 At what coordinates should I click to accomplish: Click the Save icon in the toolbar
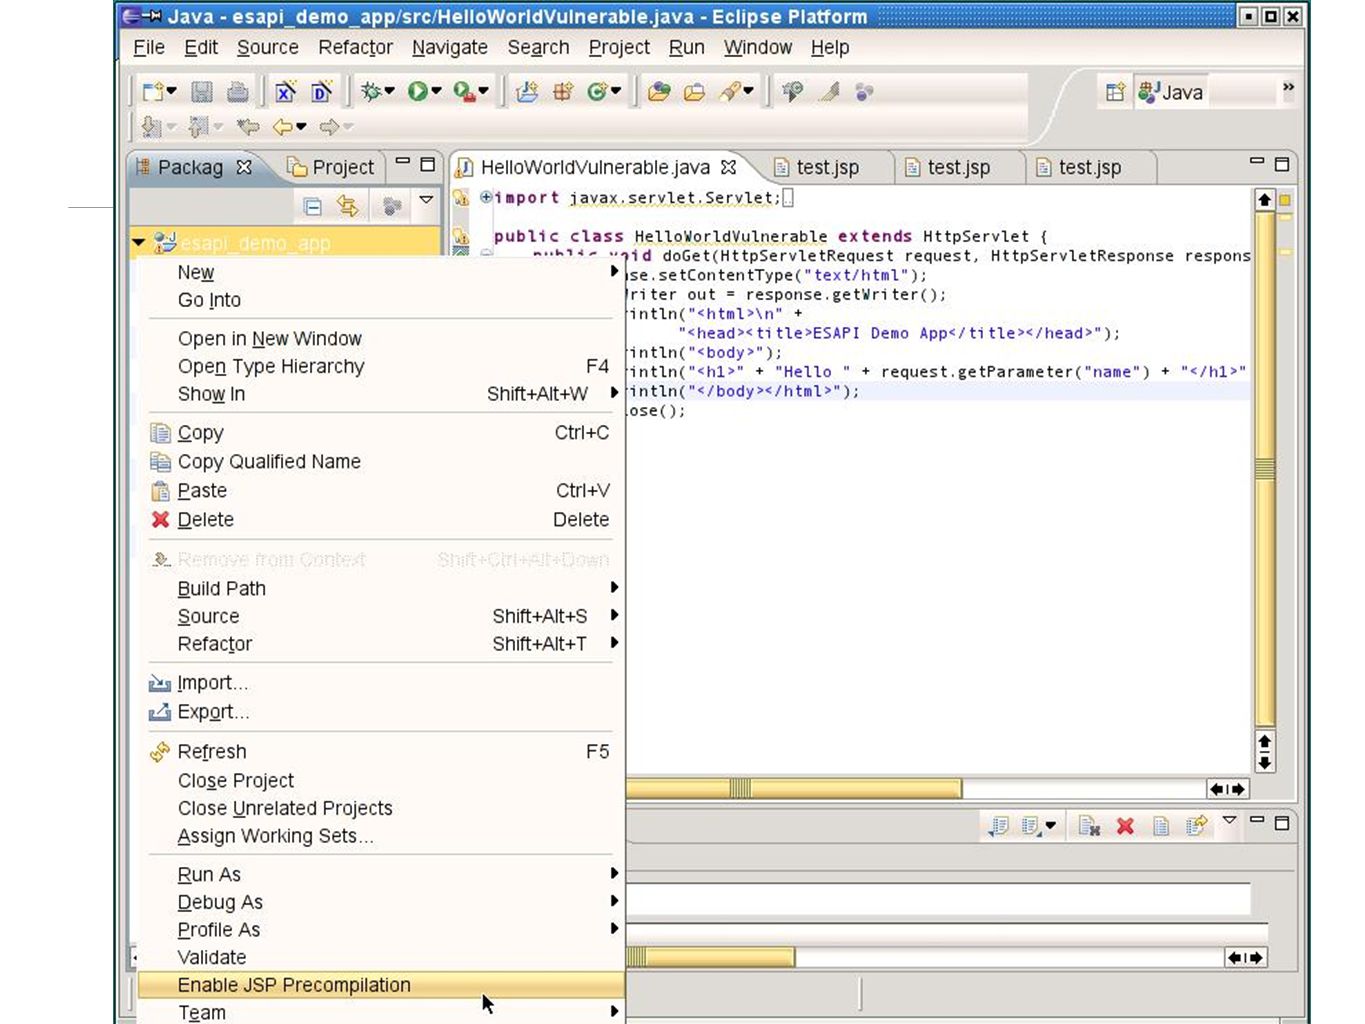[x=202, y=92]
